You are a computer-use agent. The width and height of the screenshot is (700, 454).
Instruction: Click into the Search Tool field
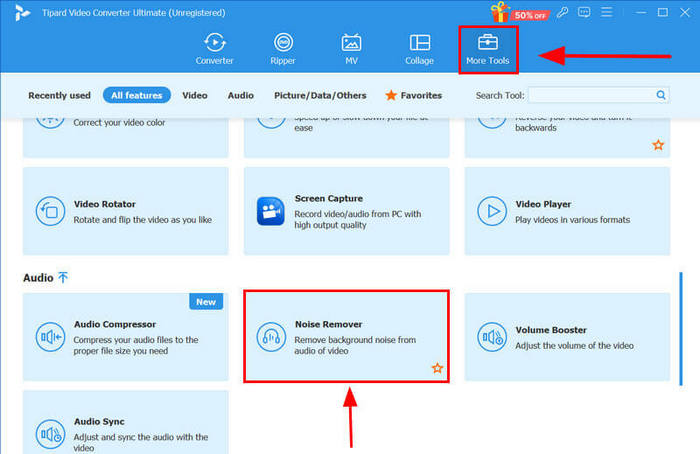(592, 95)
